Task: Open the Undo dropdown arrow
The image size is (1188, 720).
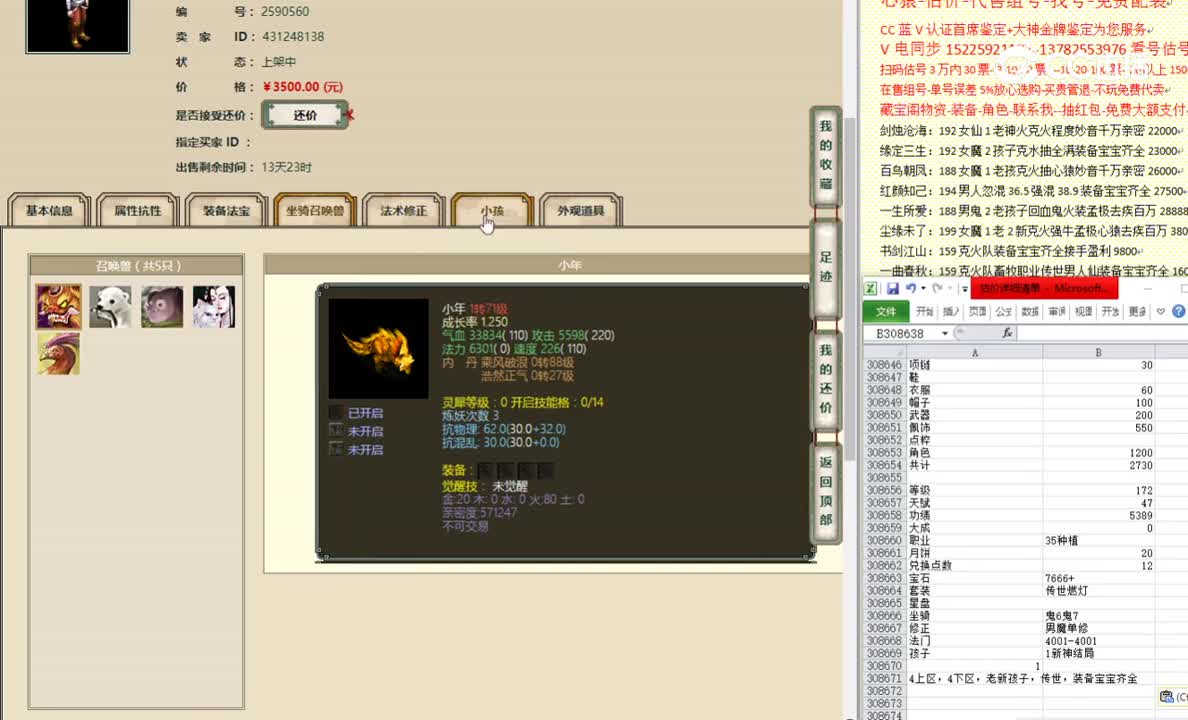Action: (922, 287)
